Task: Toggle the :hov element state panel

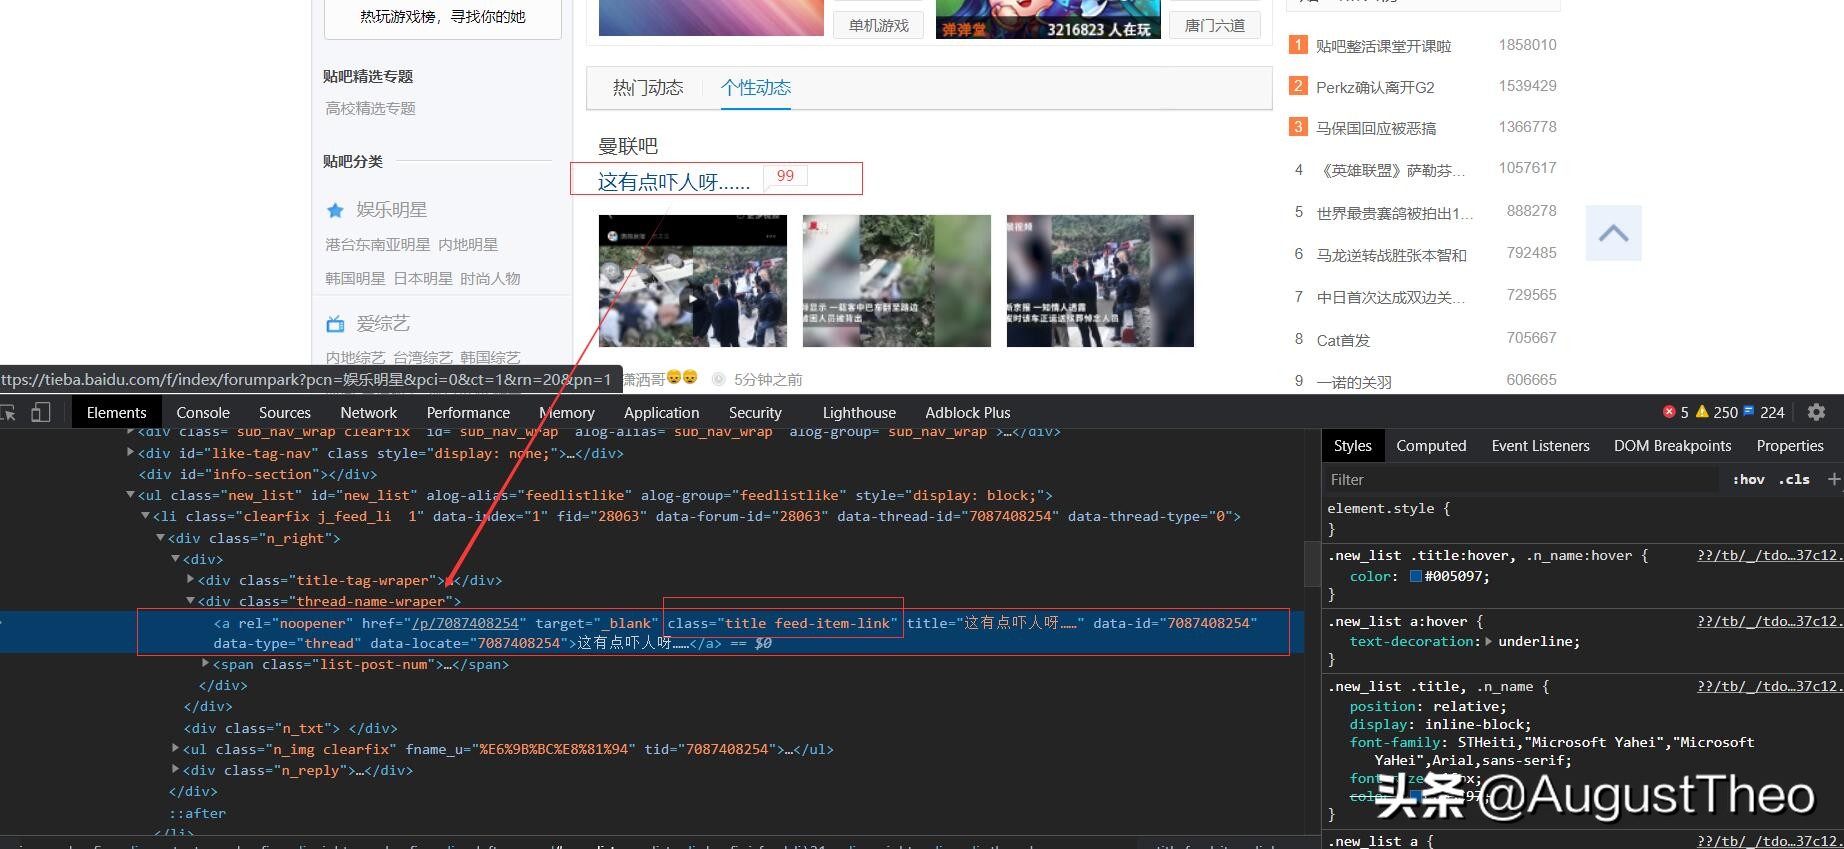Action: click(x=1748, y=479)
